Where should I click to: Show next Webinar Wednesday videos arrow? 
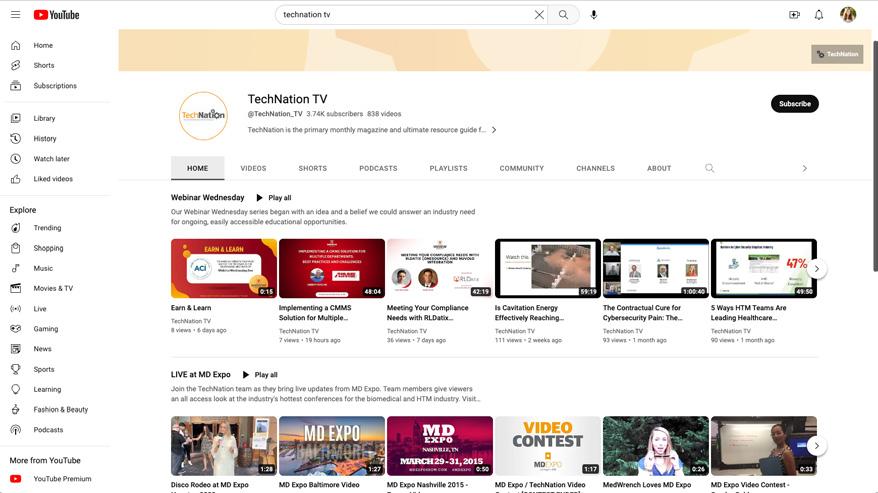pyautogui.click(x=816, y=269)
